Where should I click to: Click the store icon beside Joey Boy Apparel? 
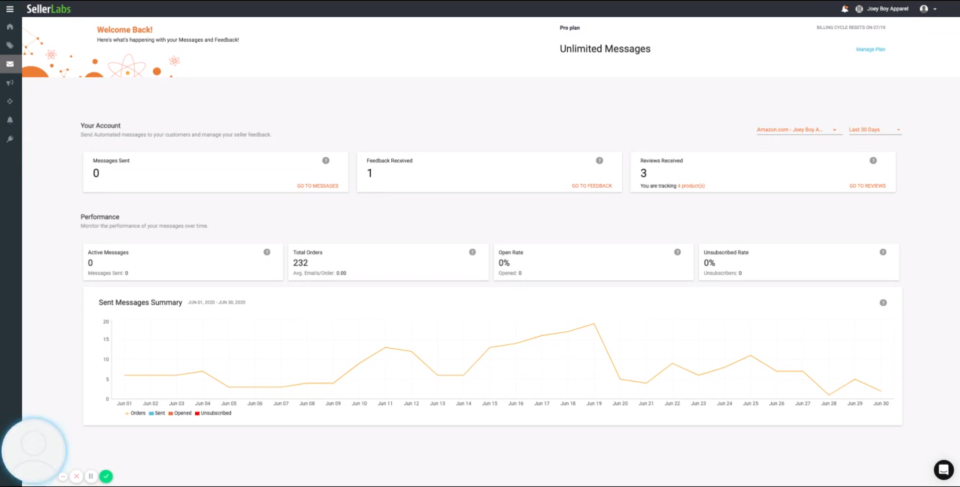tap(859, 9)
